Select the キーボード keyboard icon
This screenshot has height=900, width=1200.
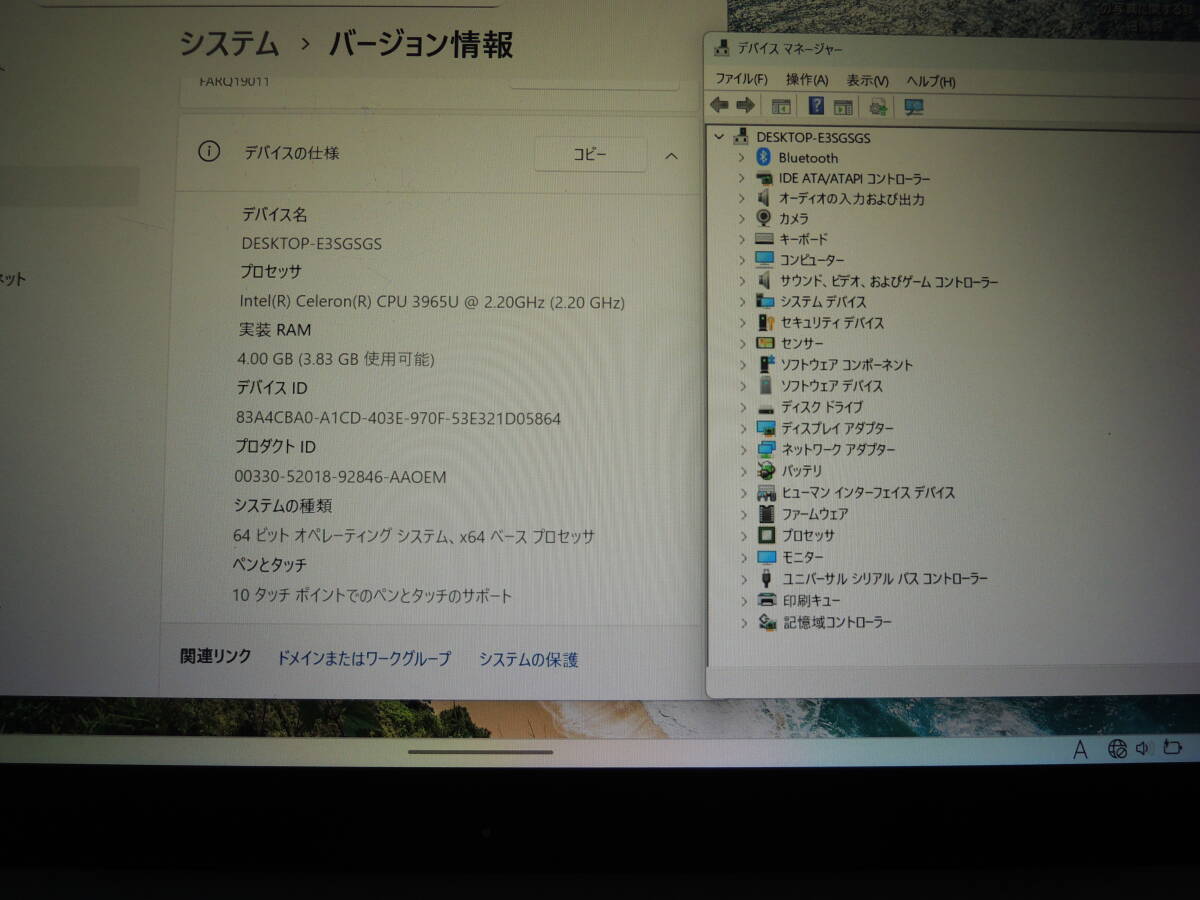click(764, 239)
